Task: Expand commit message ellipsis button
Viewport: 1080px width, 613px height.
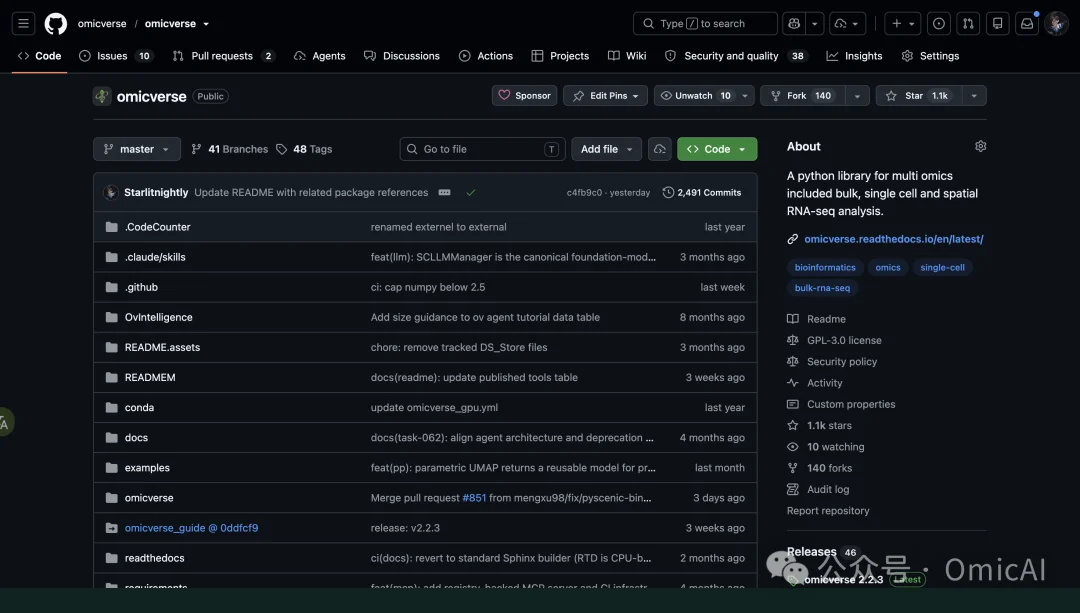Action: point(444,192)
